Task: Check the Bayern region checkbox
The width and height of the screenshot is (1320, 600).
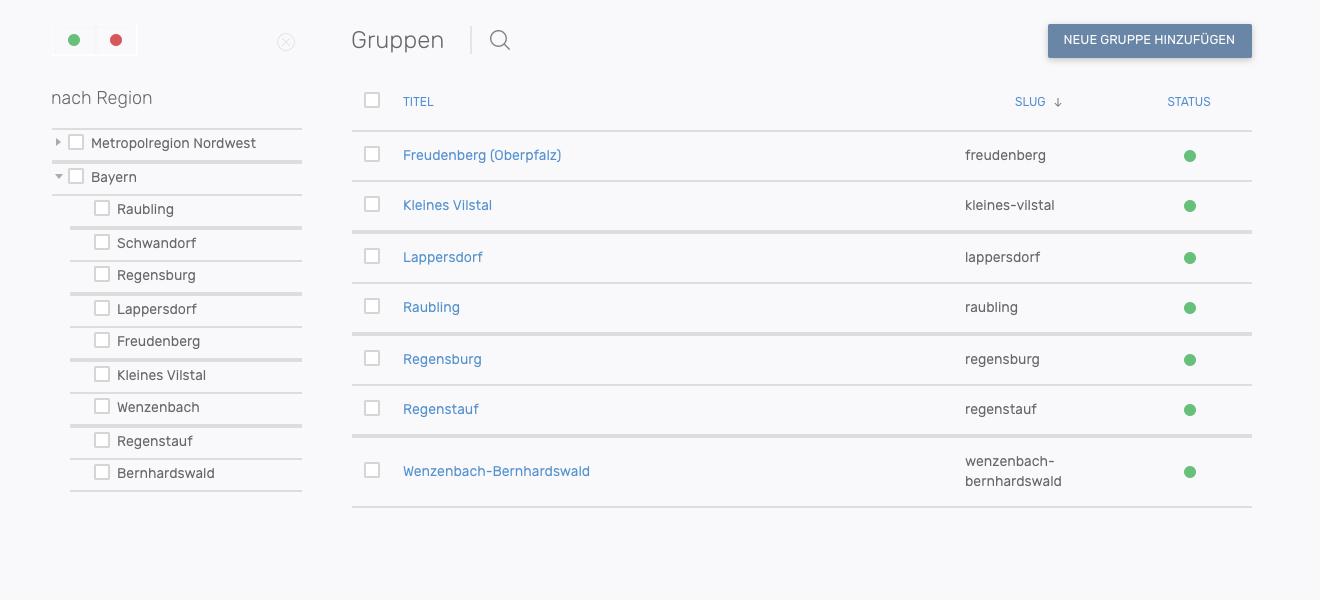Action: [x=76, y=176]
